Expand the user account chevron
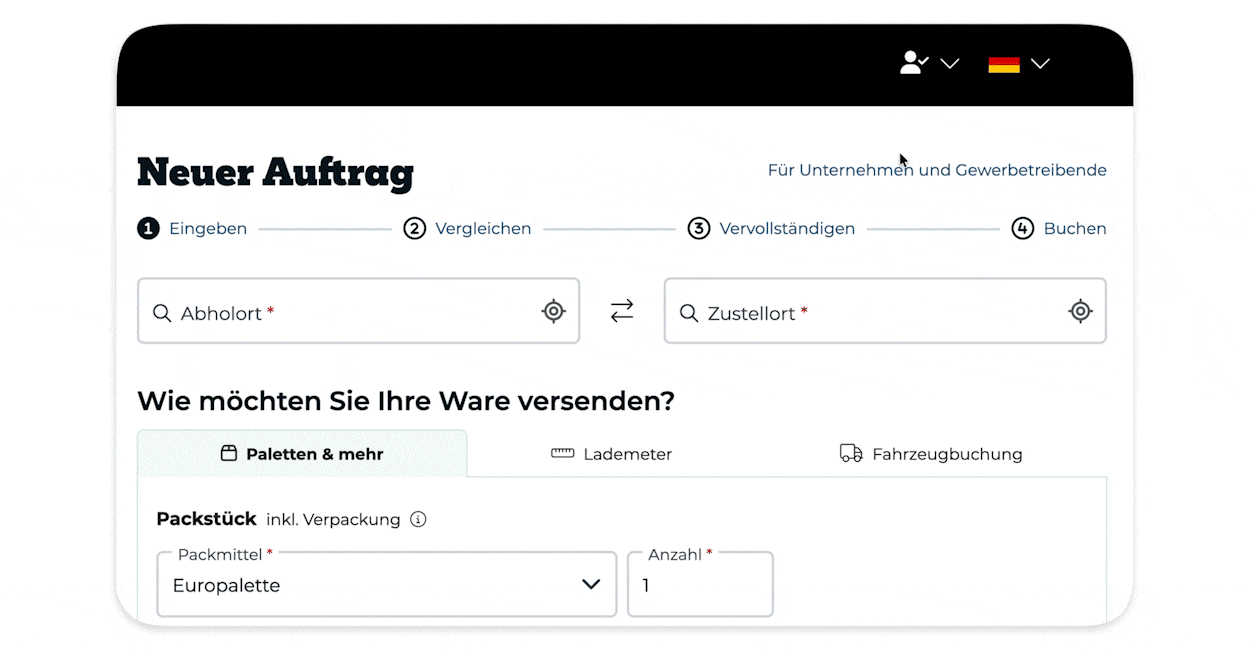 coord(950,64)
